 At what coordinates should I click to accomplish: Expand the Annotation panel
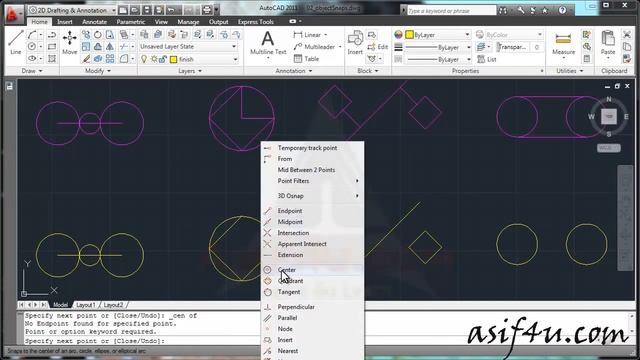tap(293, 71)
